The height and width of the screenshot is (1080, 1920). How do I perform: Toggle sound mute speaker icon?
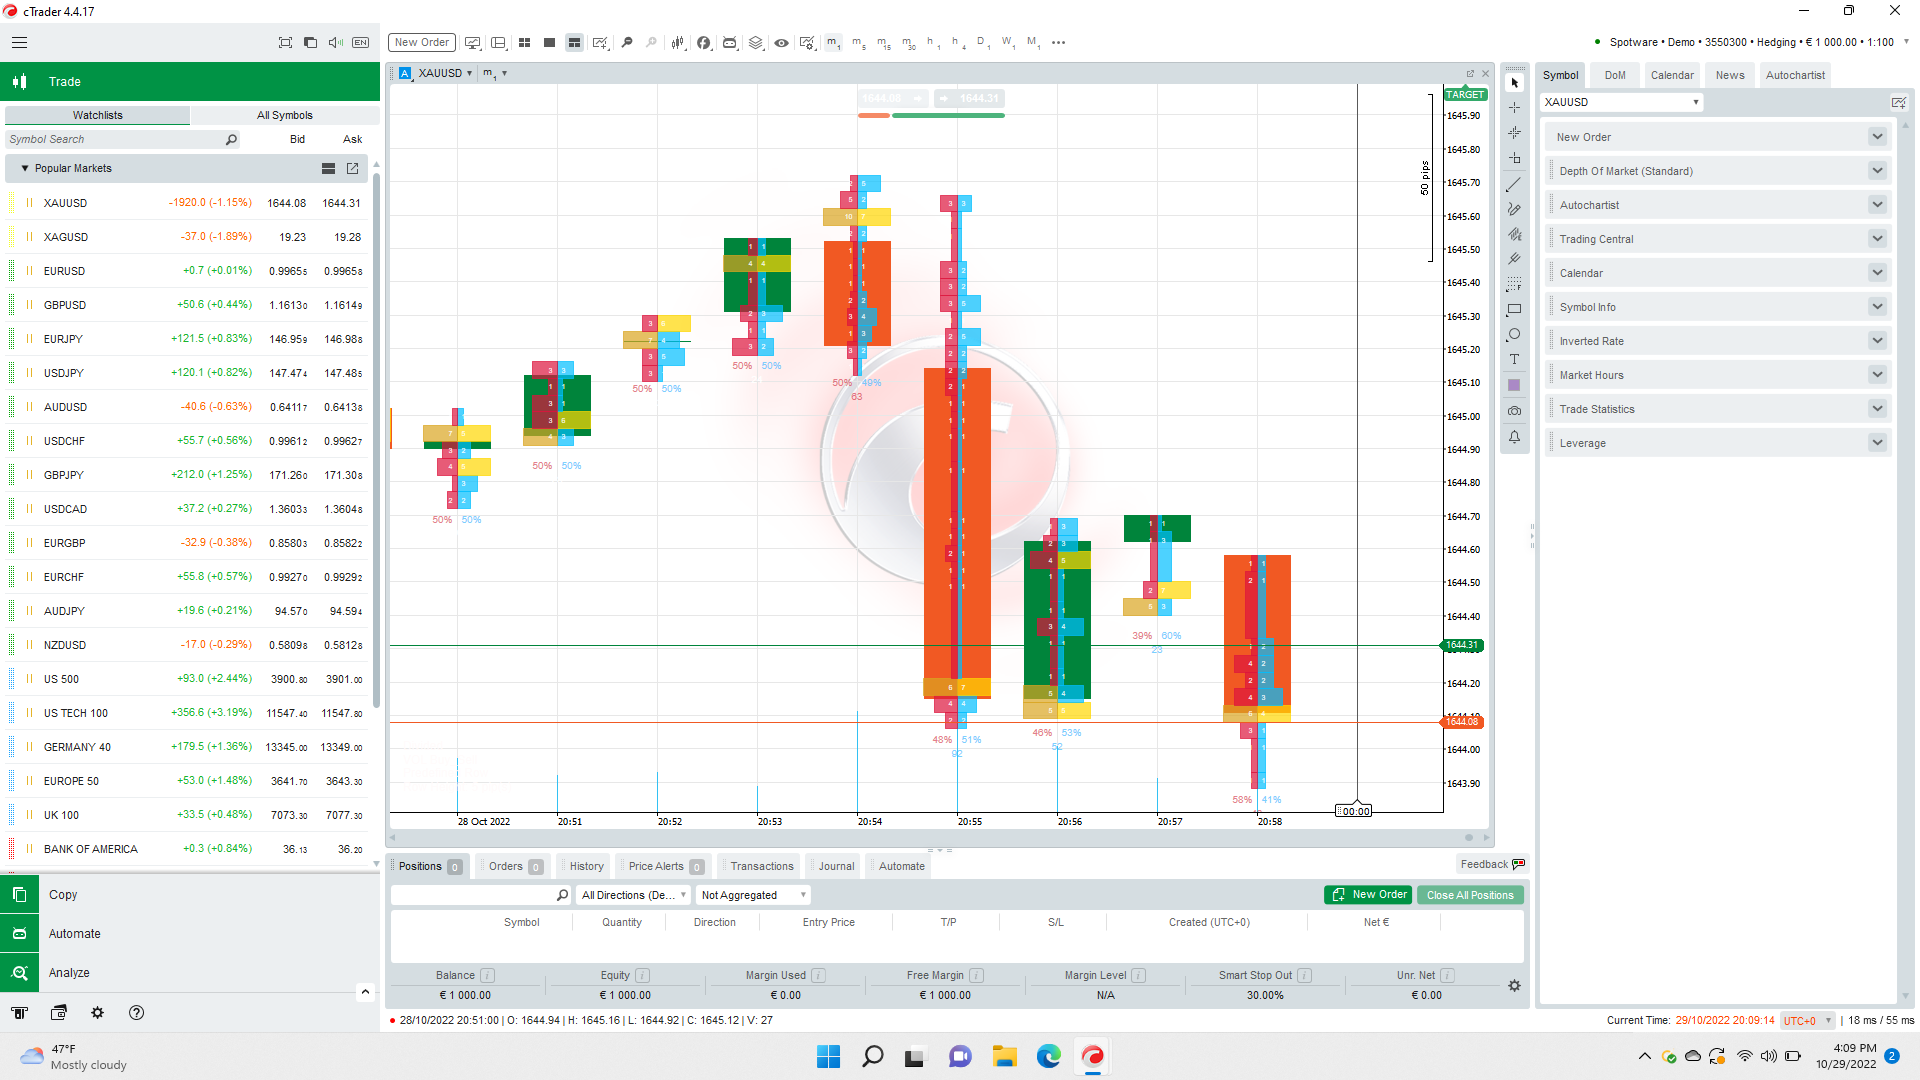(335, 43)
